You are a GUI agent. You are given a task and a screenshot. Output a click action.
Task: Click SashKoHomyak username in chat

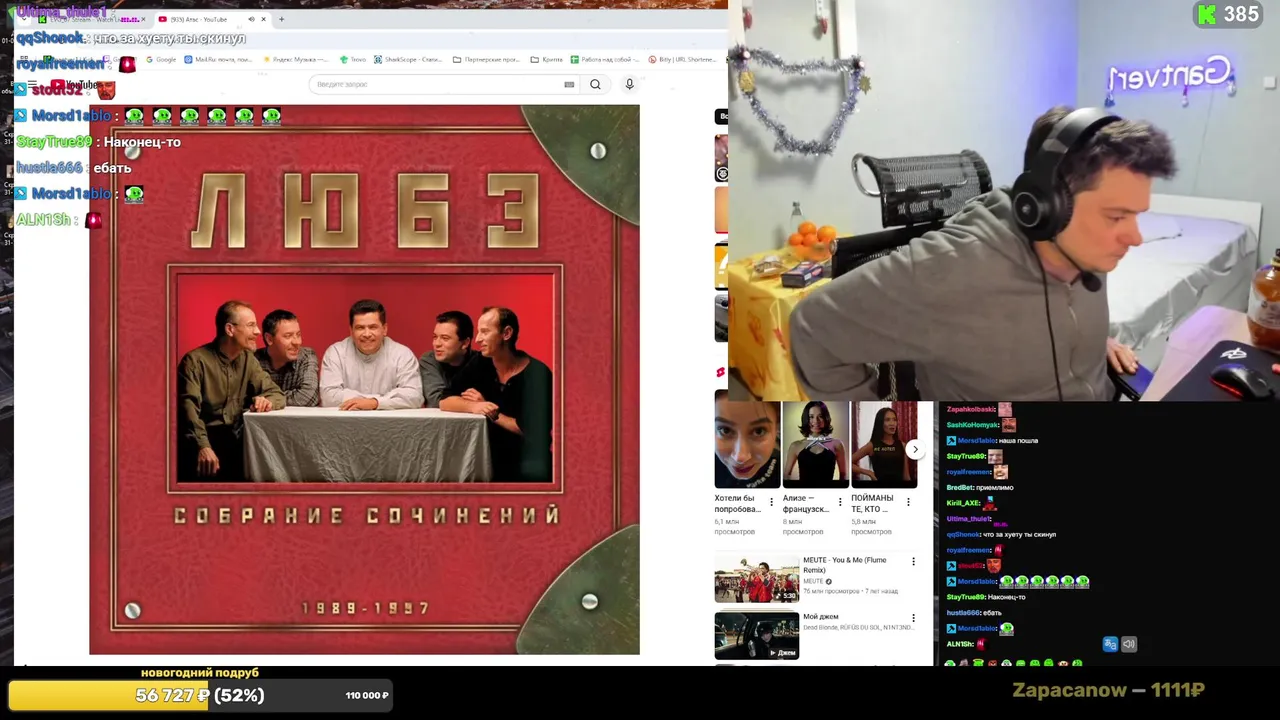click(x=973, y=425)
